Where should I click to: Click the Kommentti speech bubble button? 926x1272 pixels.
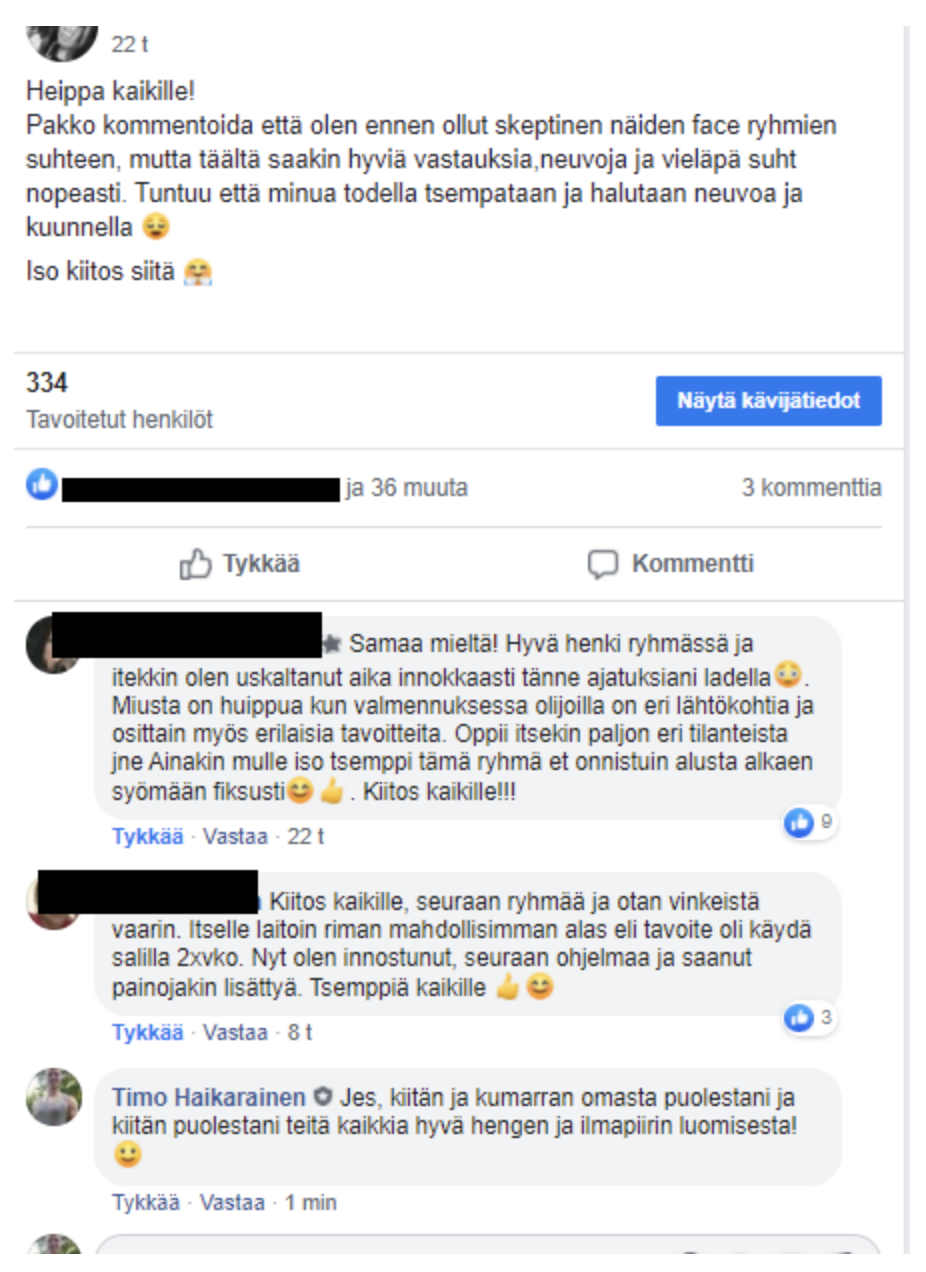(671, 564)
